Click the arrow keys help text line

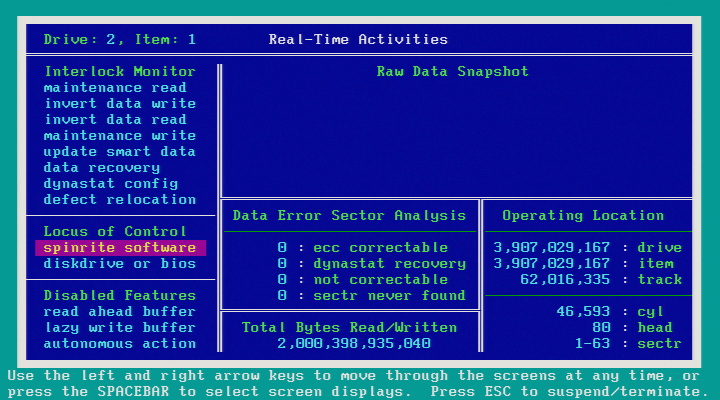pos(354,376)
